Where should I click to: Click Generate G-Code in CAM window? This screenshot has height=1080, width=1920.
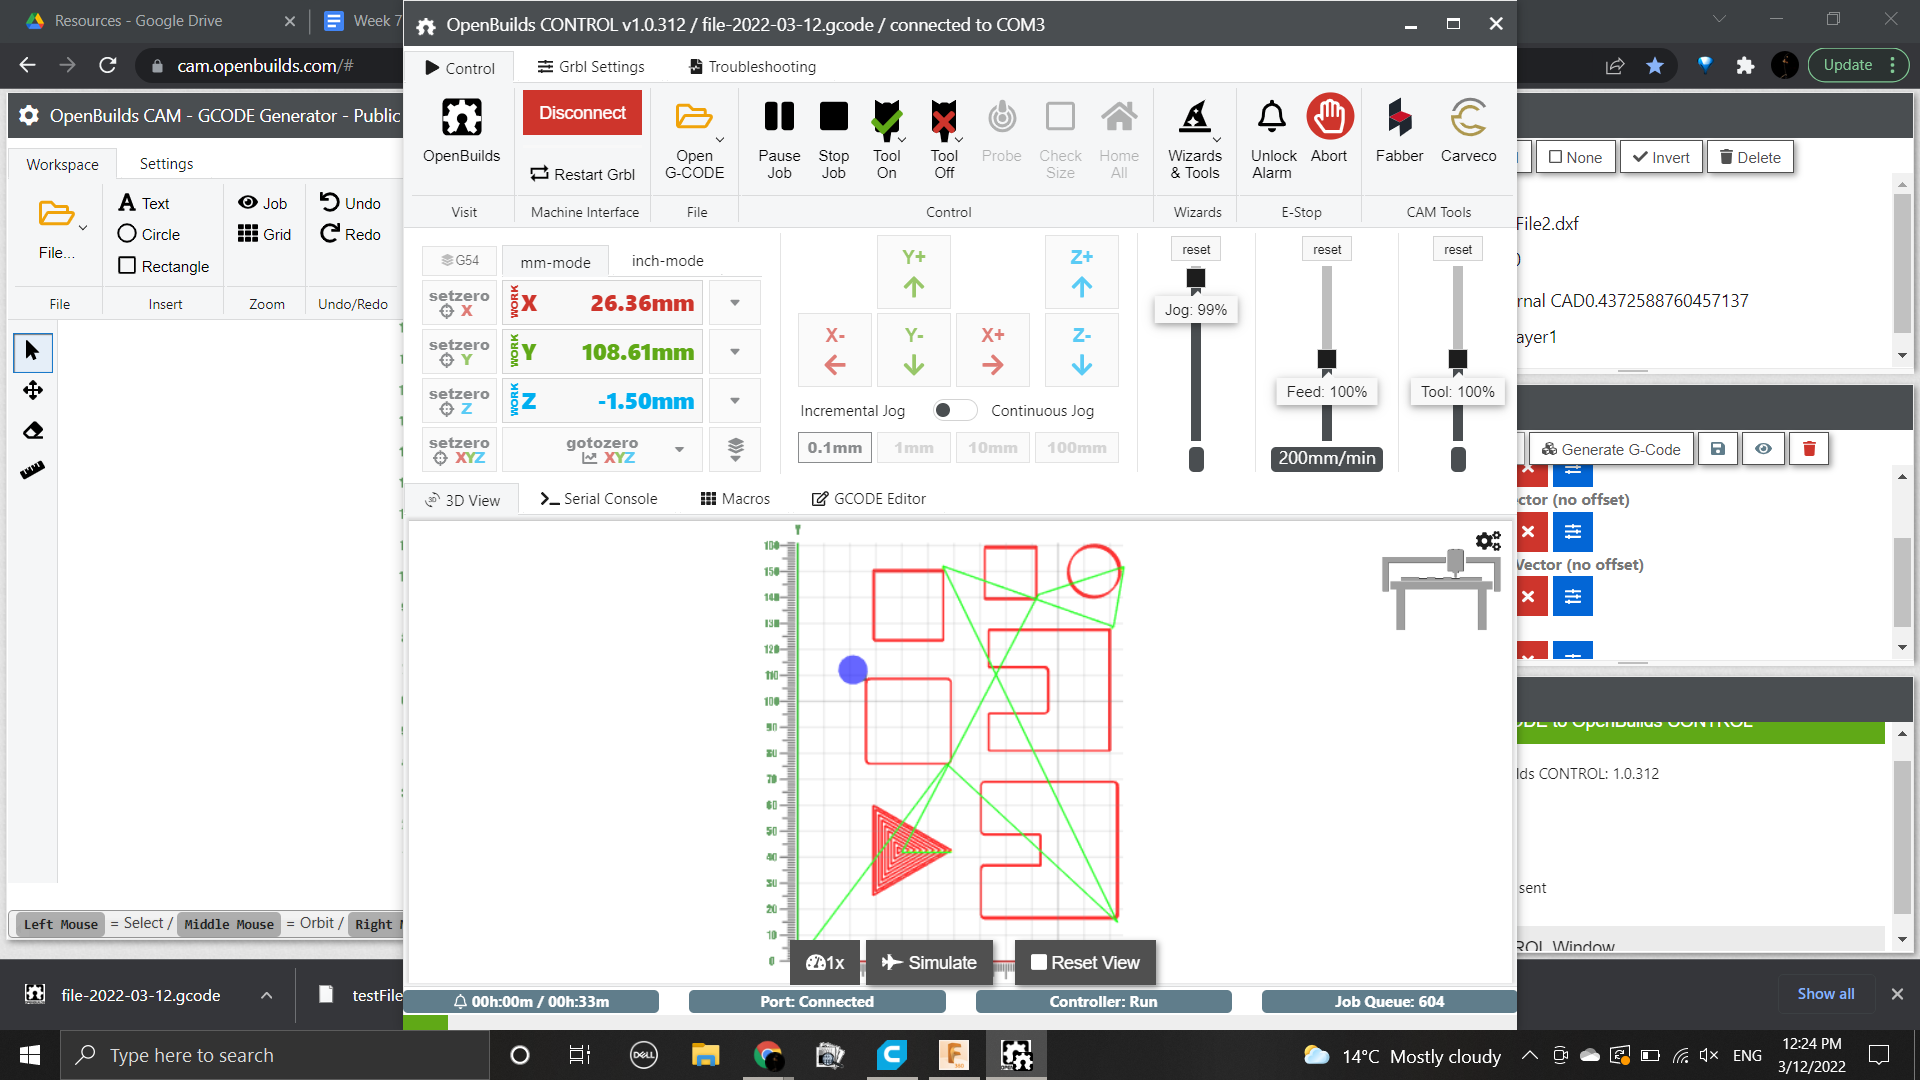1611,449
